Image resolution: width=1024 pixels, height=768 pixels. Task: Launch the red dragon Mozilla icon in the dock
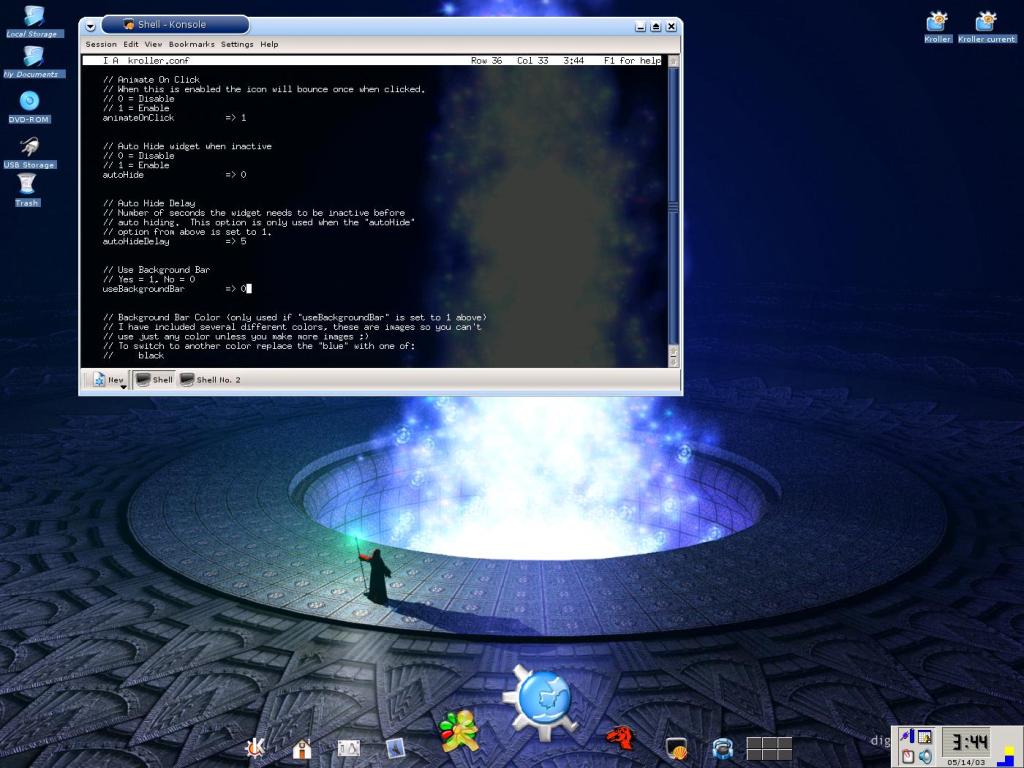(620, 739)
